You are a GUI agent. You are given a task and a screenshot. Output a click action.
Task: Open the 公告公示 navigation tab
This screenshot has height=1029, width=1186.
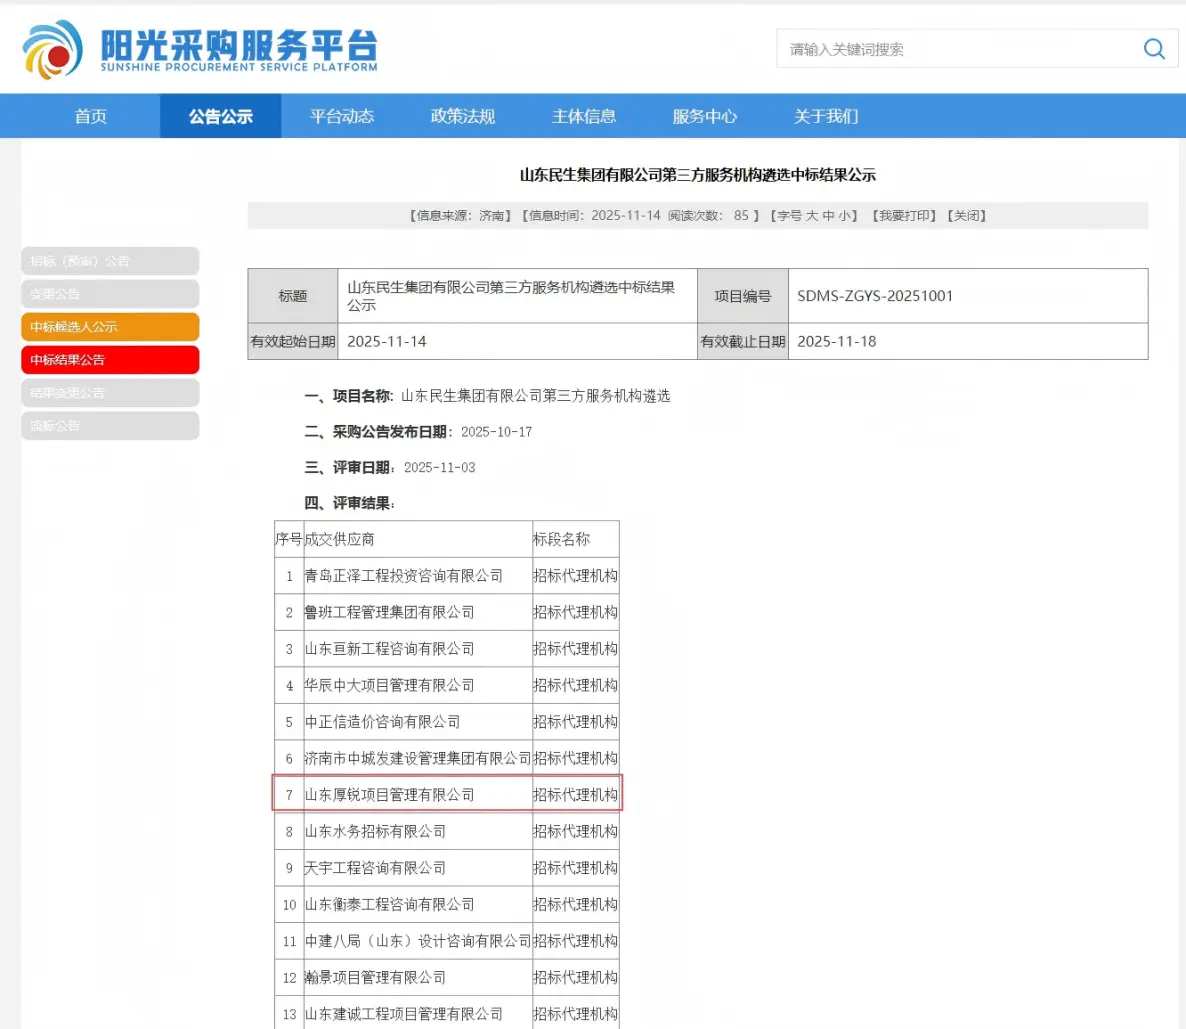click(x=221, y=117)
